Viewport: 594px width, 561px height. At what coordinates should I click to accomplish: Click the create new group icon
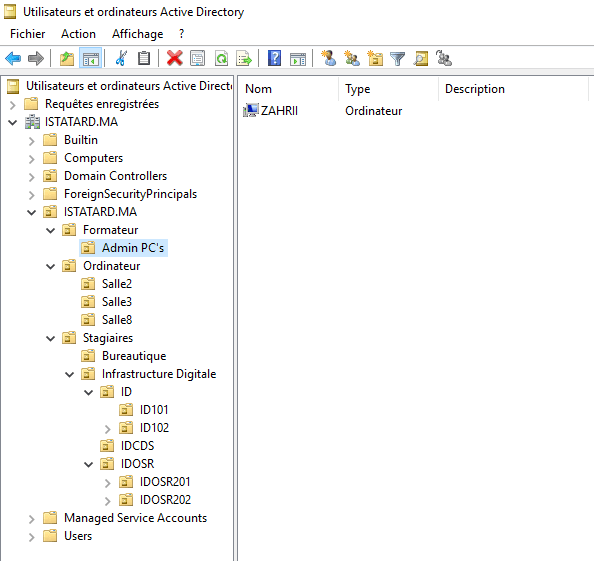click(352, 59)
